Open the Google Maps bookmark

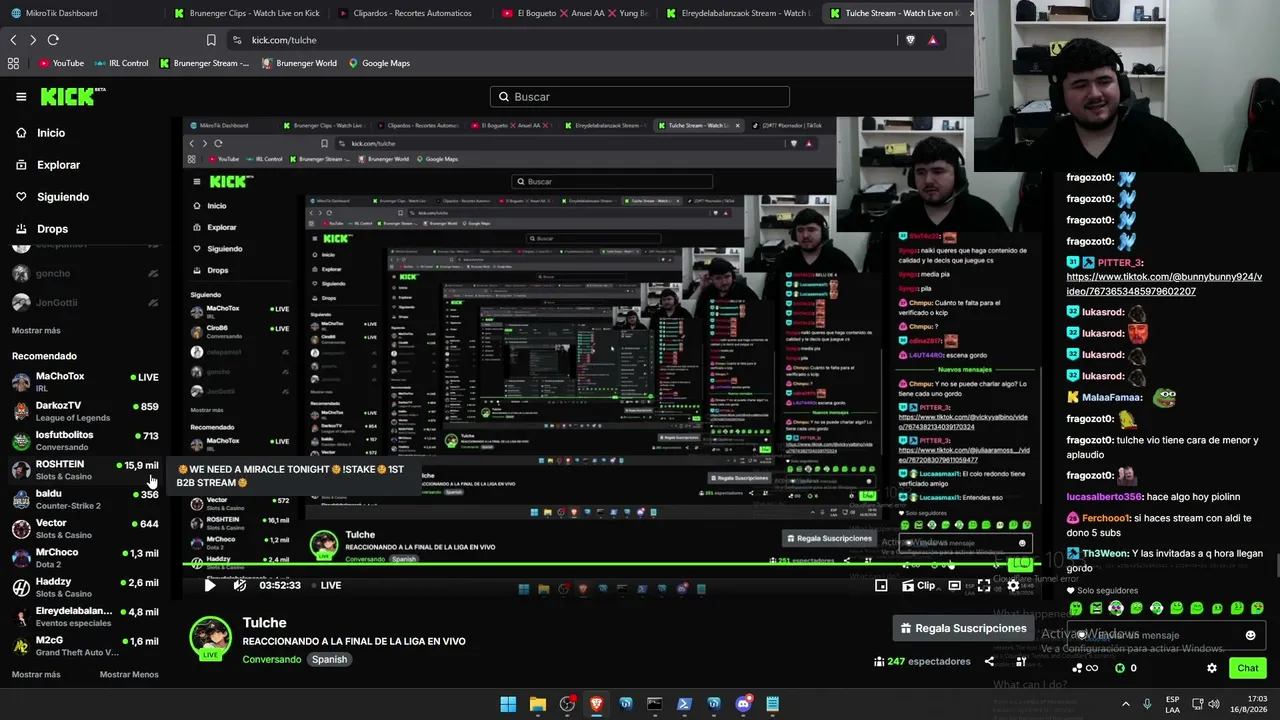pyautogui.click(x=379, y=63)
